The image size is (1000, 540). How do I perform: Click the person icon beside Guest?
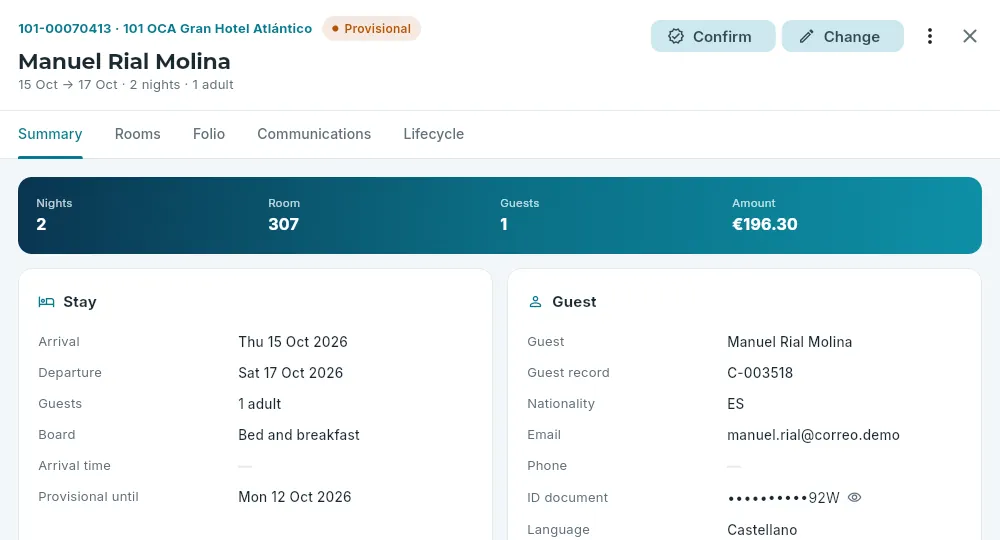pos(535,302)
